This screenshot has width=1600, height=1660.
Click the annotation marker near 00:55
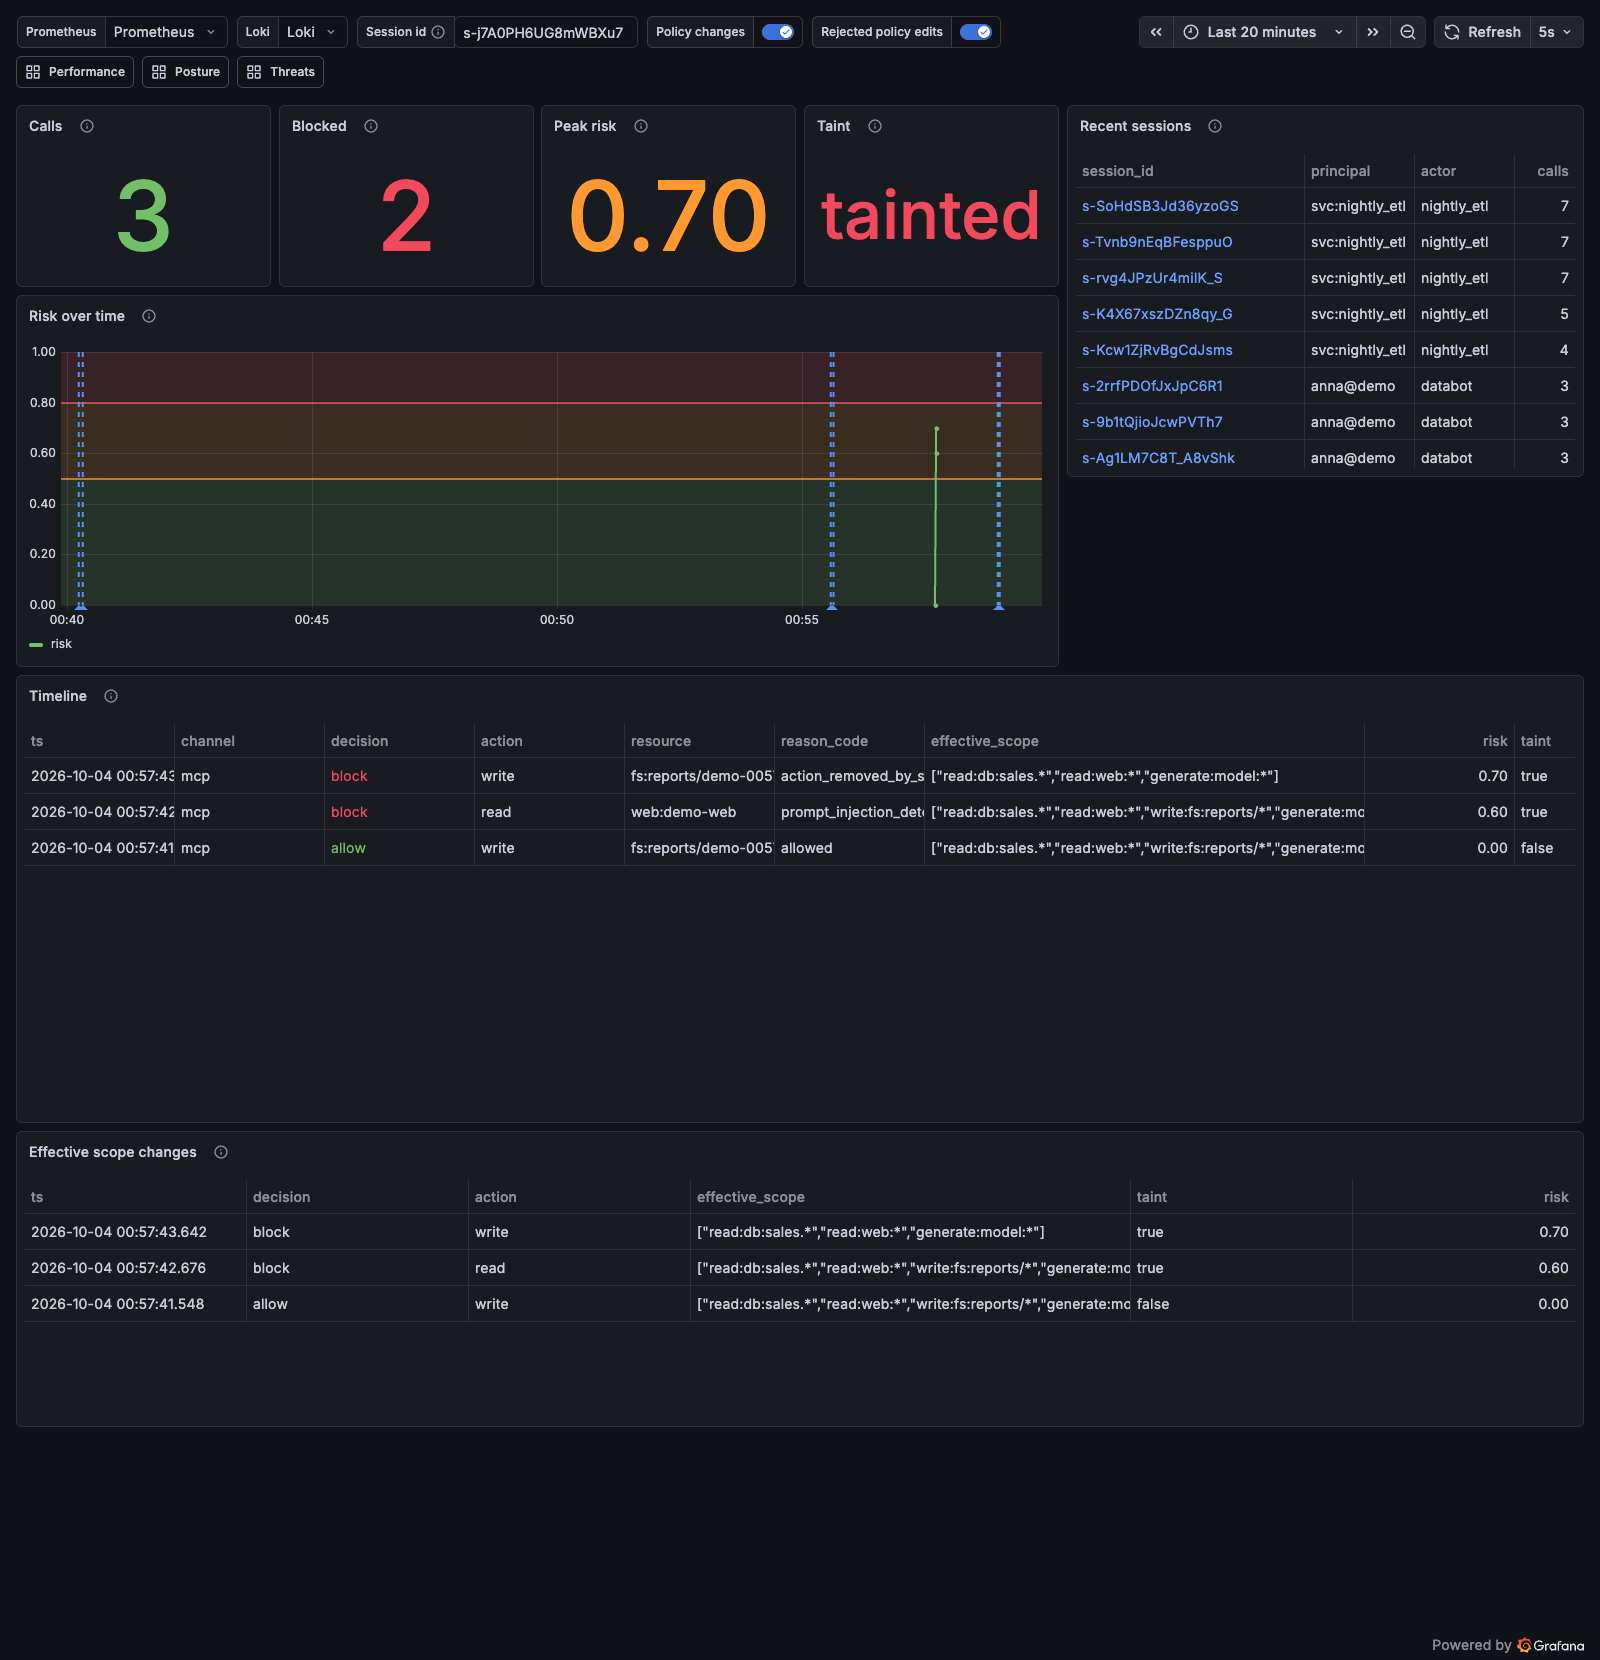(x=832, y=606)
